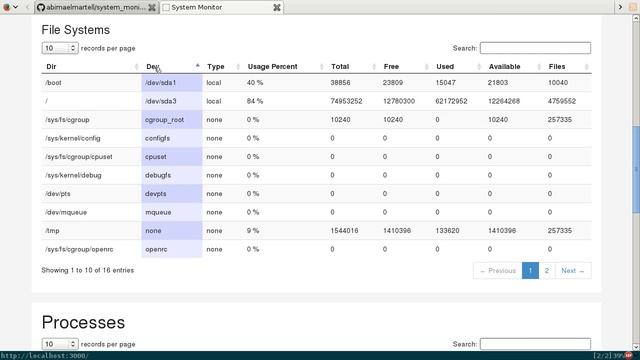This screenshot has height=360, width=640.
Task: Click the cpuset device cell
Action: pyautogui.click(x=172, y=157)
